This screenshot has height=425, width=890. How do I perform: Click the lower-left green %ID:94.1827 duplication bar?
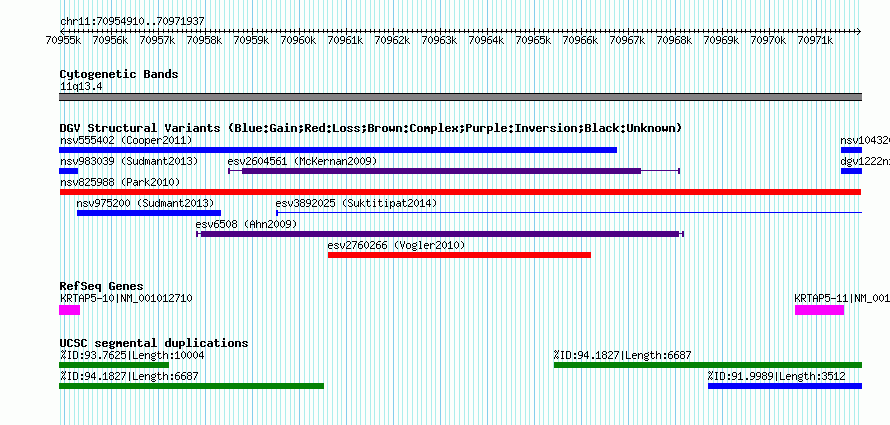[191, 386]
